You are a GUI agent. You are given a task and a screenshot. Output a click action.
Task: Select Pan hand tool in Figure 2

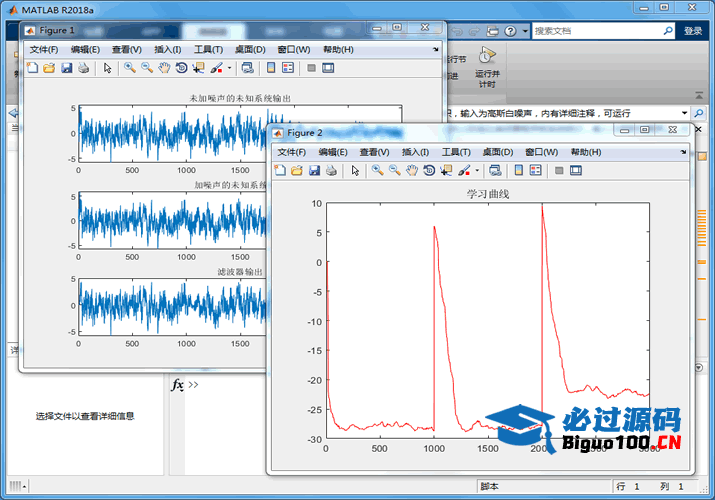412,170
